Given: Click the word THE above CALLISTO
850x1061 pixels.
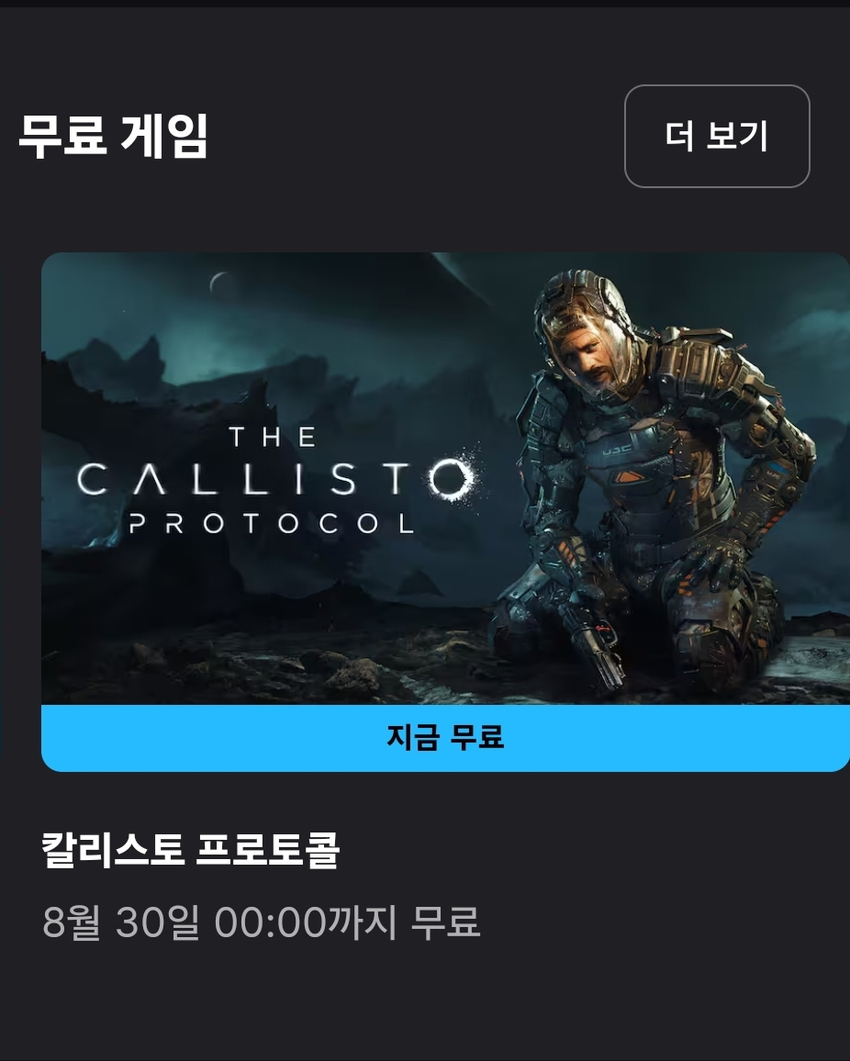Looking at the screenshot, I should (x=272, y=437).
